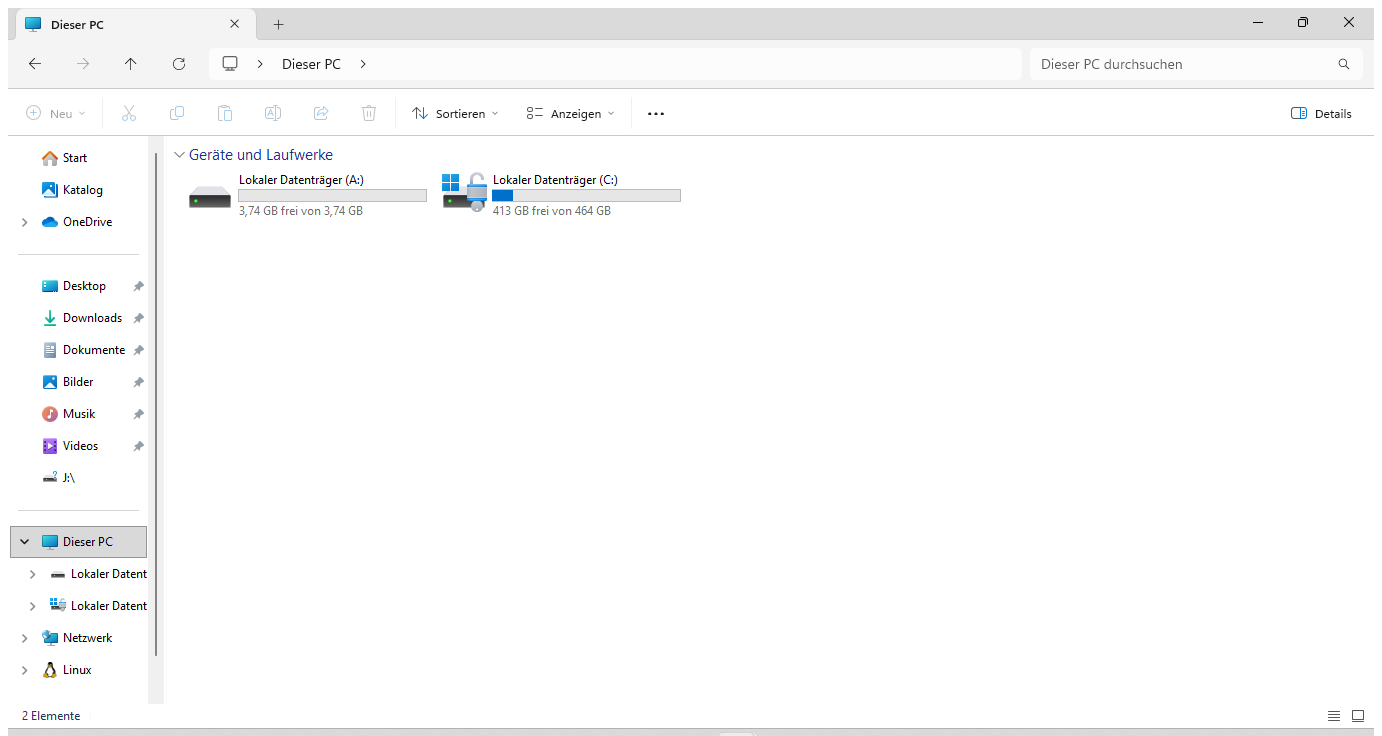Open a new Explorer tab
The width and height of the screenshot is (1382, 736).
pos(278,24)
